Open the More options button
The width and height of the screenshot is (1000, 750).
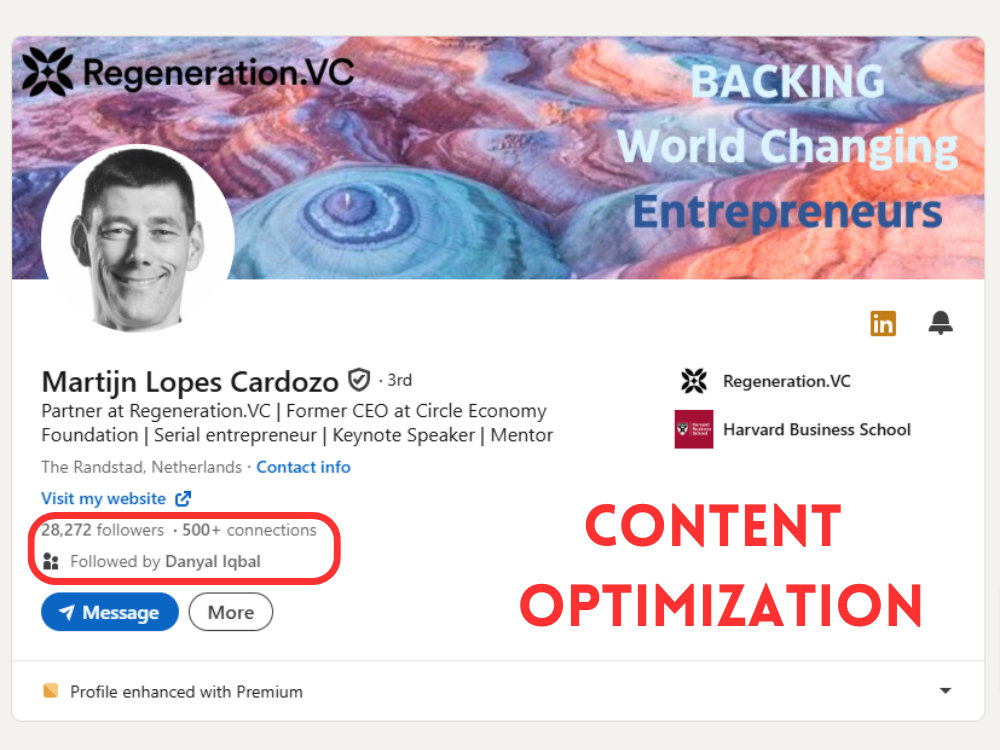[x=231, y=612]
